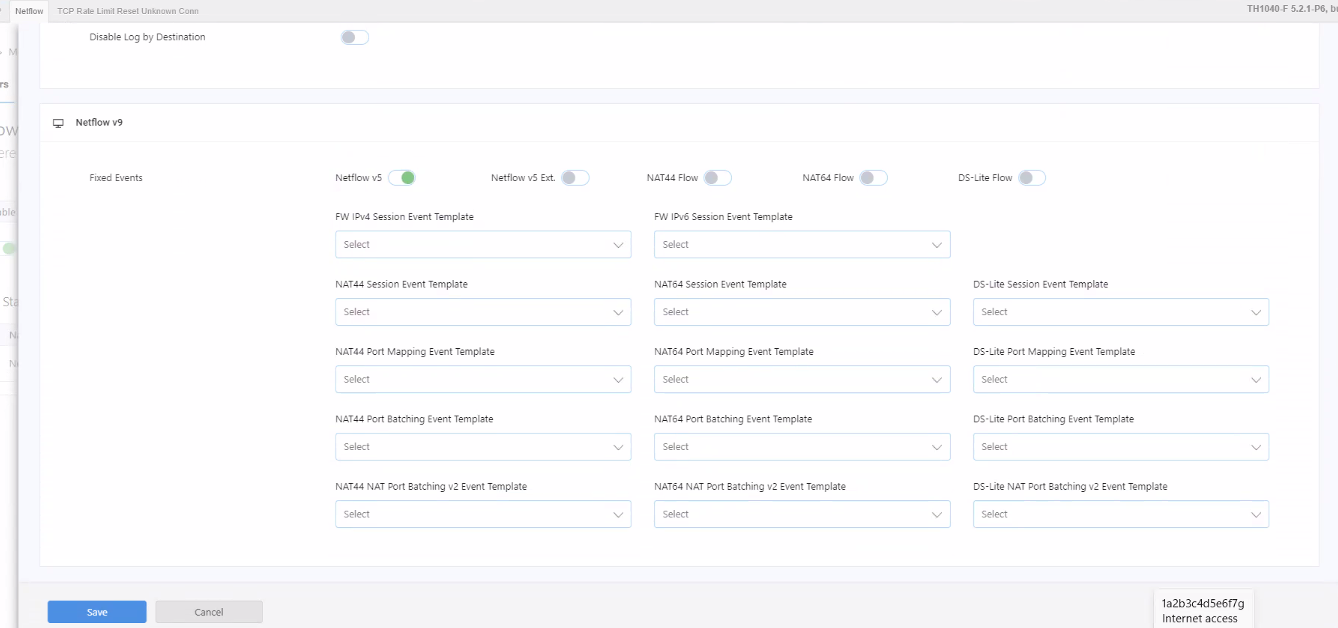Enable the NAT44 Flow switch
1338x628 pixels.
click(x=717, y=178)
